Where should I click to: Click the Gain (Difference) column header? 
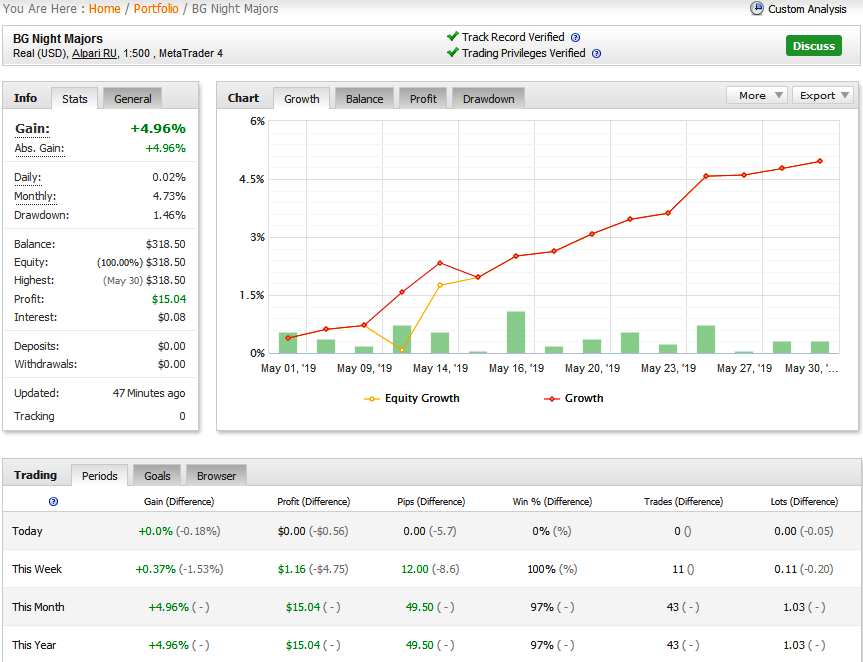click(179, 501)
